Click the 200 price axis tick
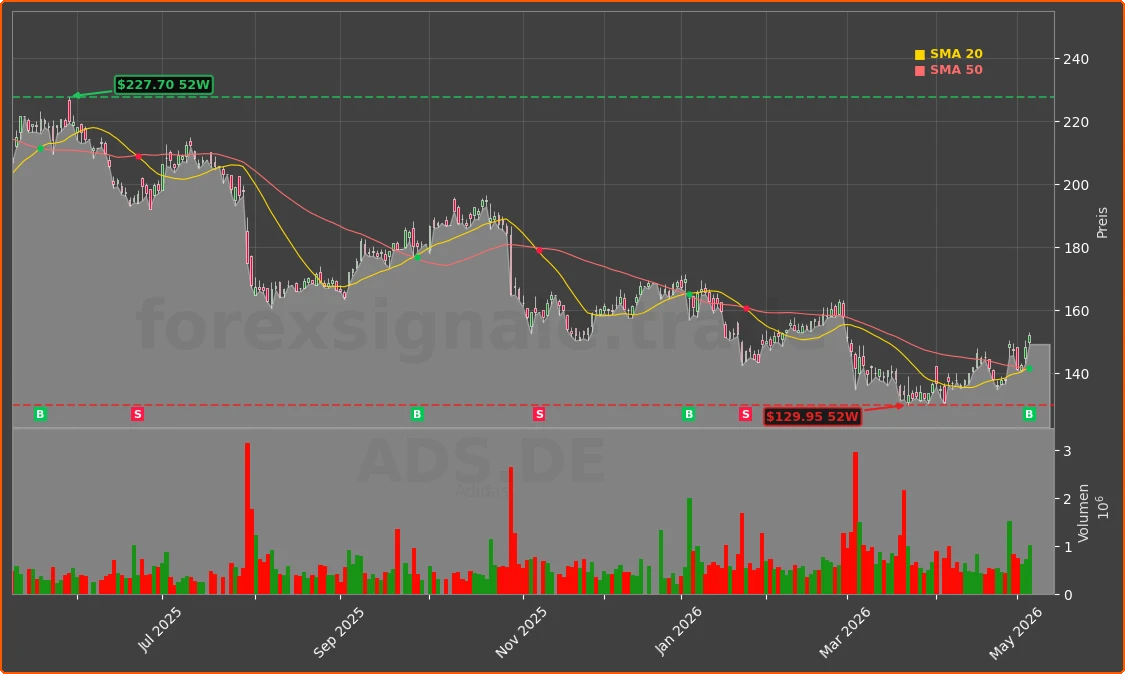 [1075, 185]
